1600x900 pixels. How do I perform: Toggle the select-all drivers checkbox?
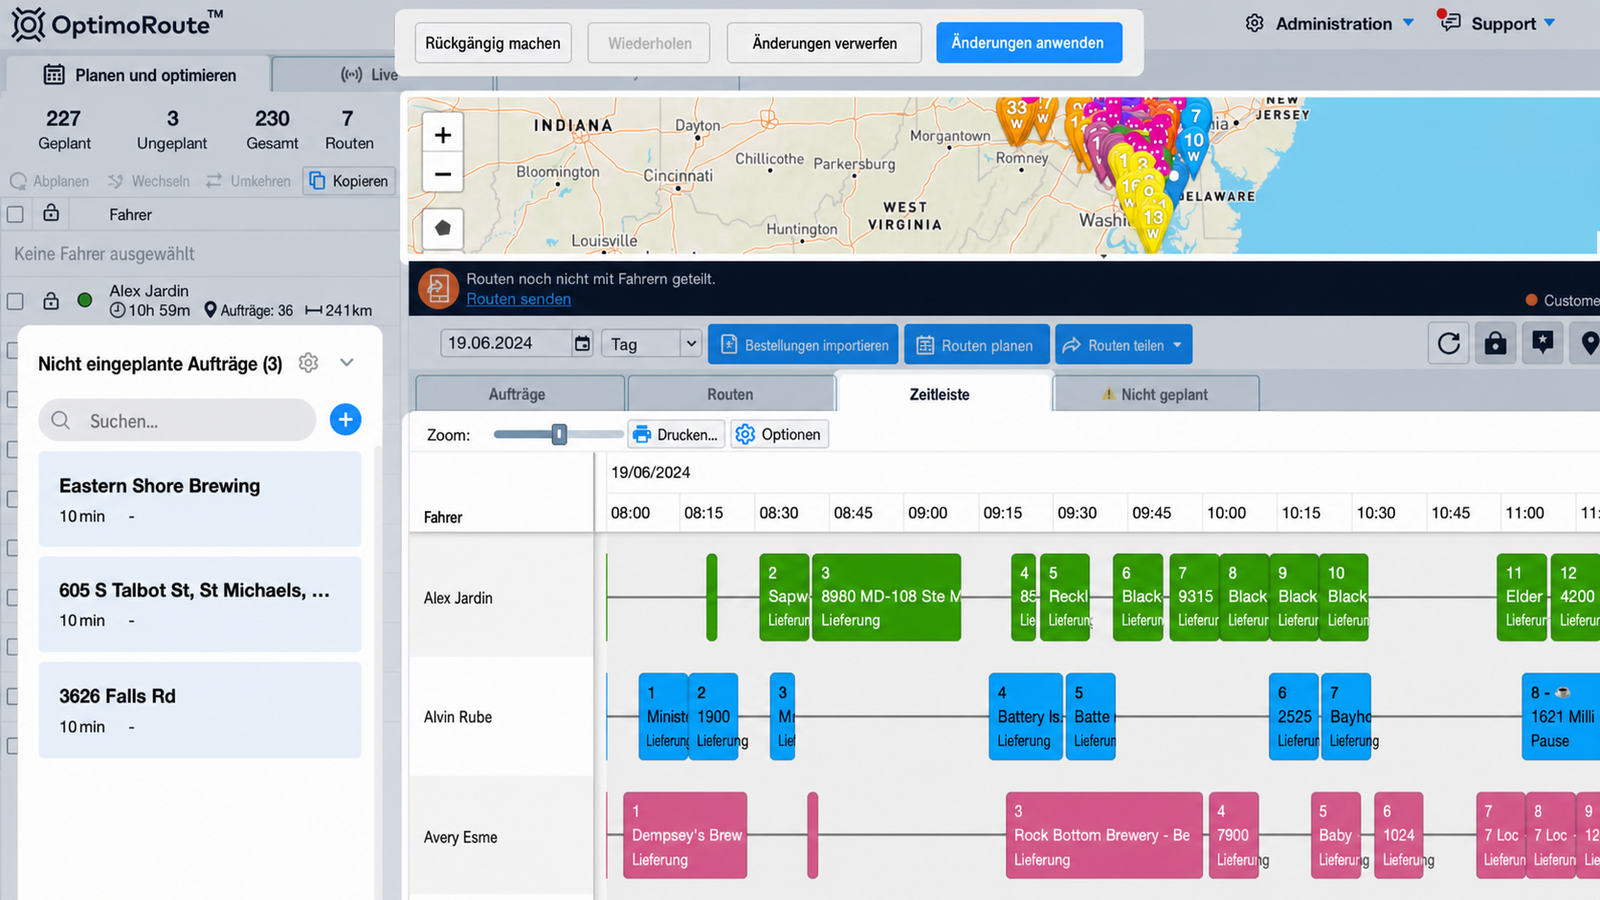(15, 214)
